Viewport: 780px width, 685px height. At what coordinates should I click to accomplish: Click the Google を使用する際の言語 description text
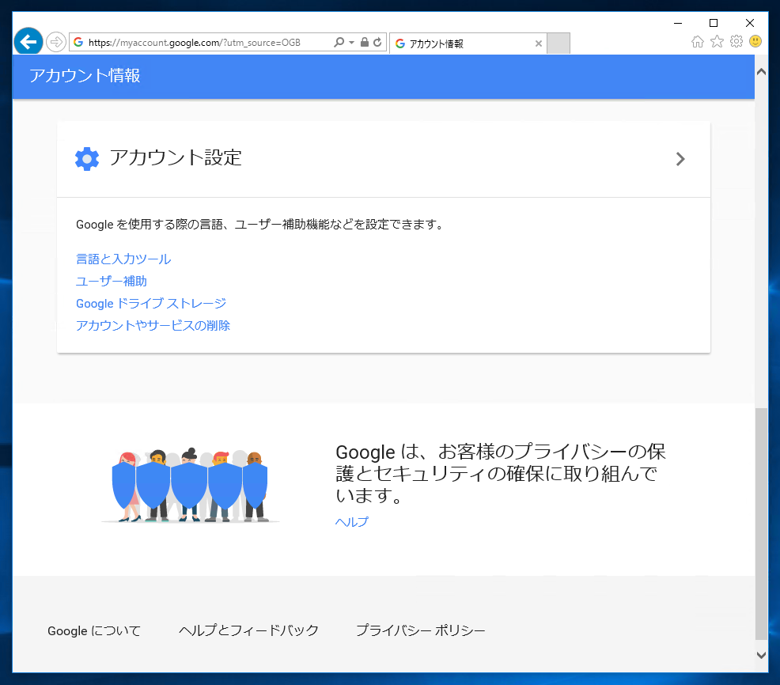[x=260, y=225]
